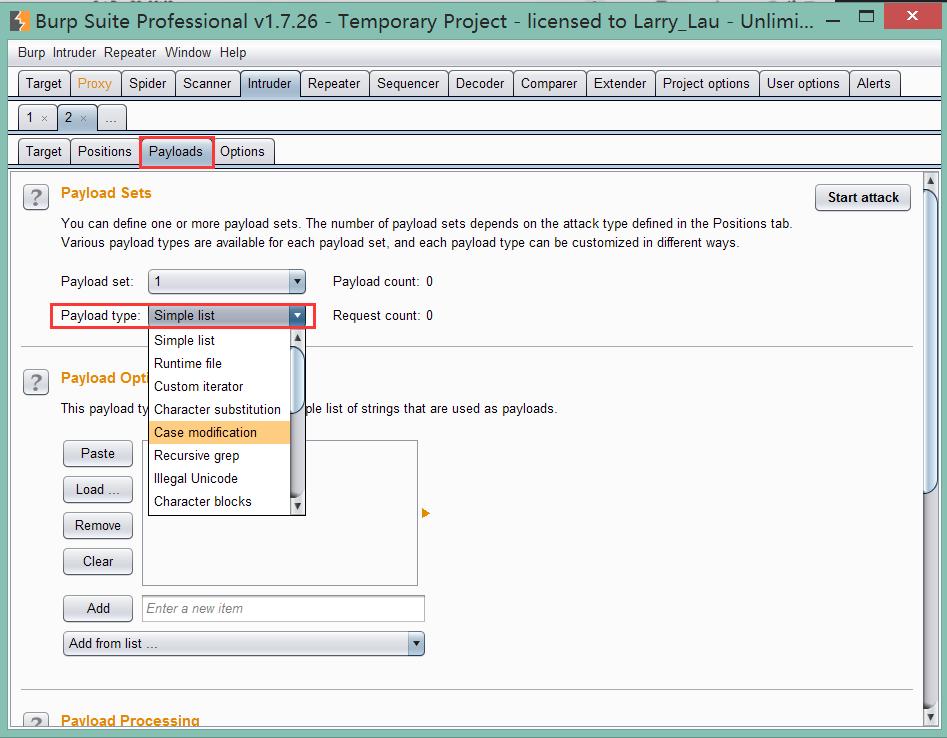Choose Character blocks payload type
This screenshot has height=738, width=947.
tap(219, 501)
